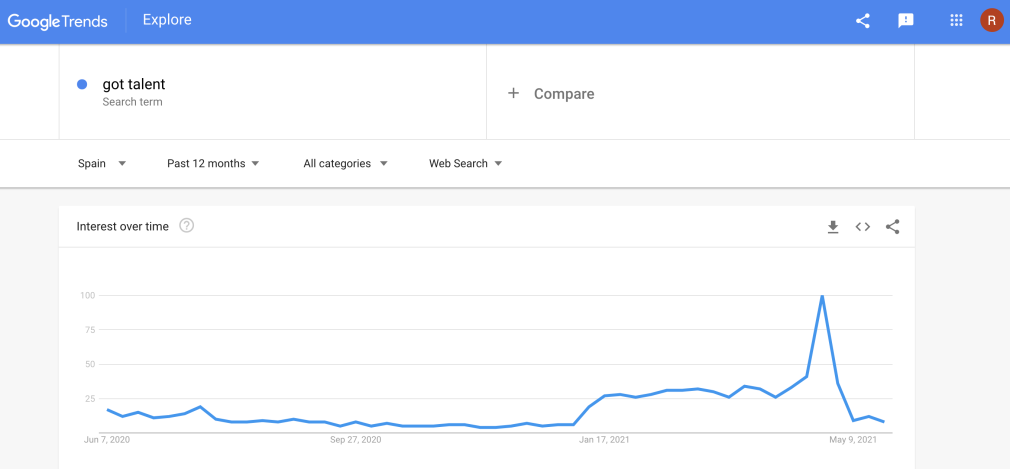Click the share icon in blue header
This screenshot has width=1010, height=469.
point(862,21)
